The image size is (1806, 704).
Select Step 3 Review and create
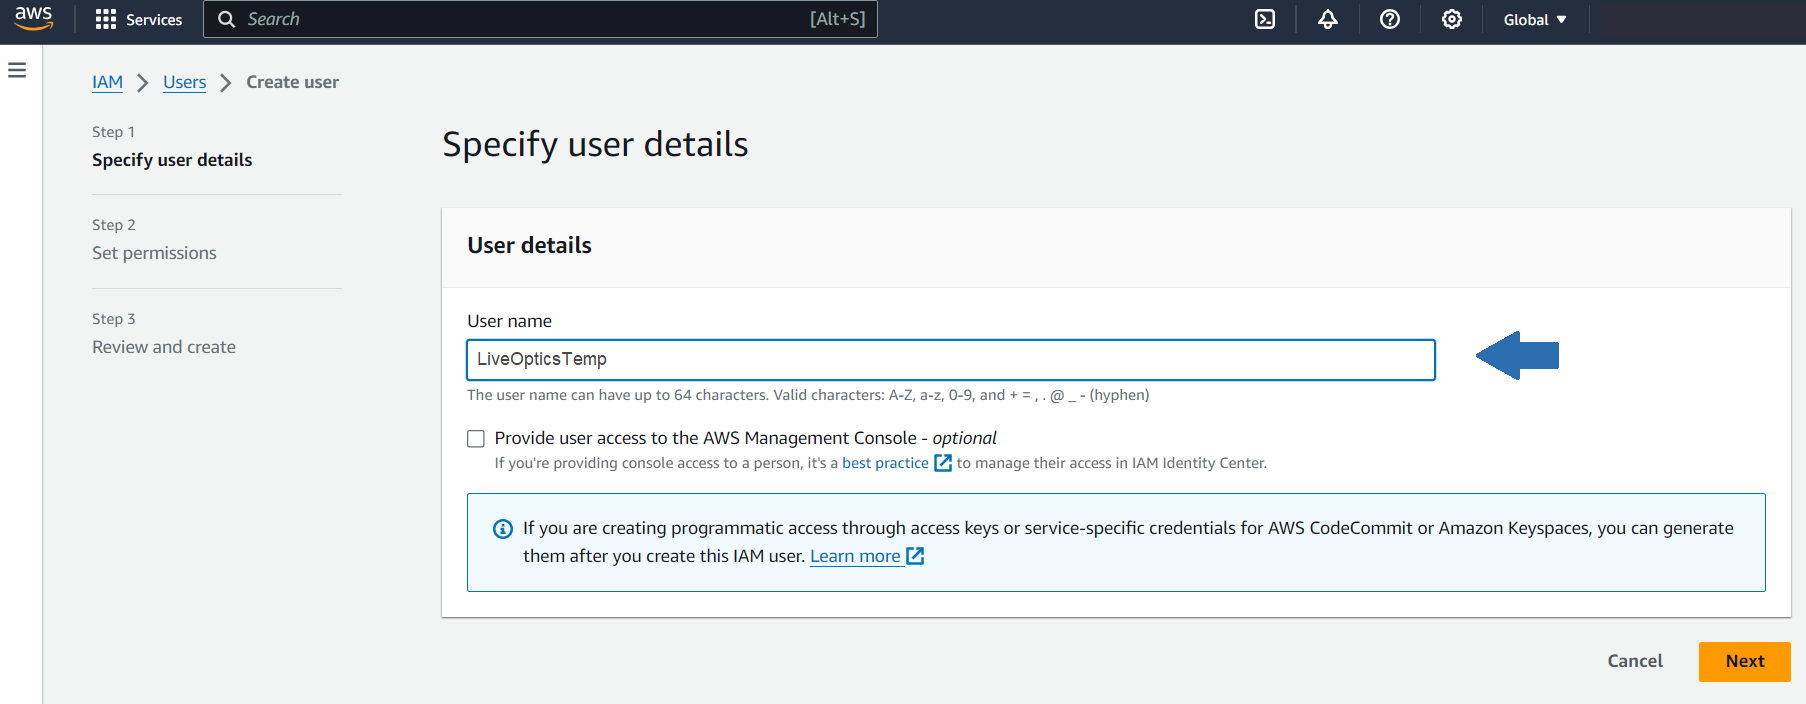click(x=164, y=347)
